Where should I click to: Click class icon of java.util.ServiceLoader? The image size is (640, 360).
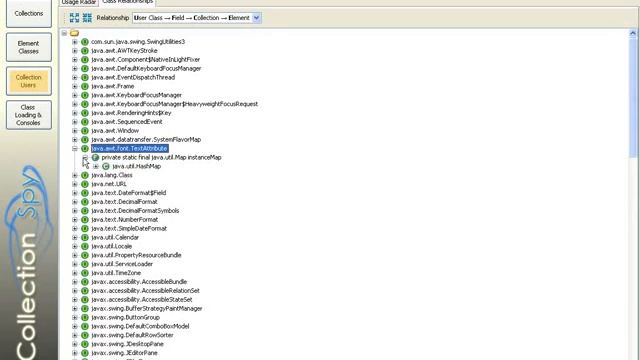[x=85, y=264]
